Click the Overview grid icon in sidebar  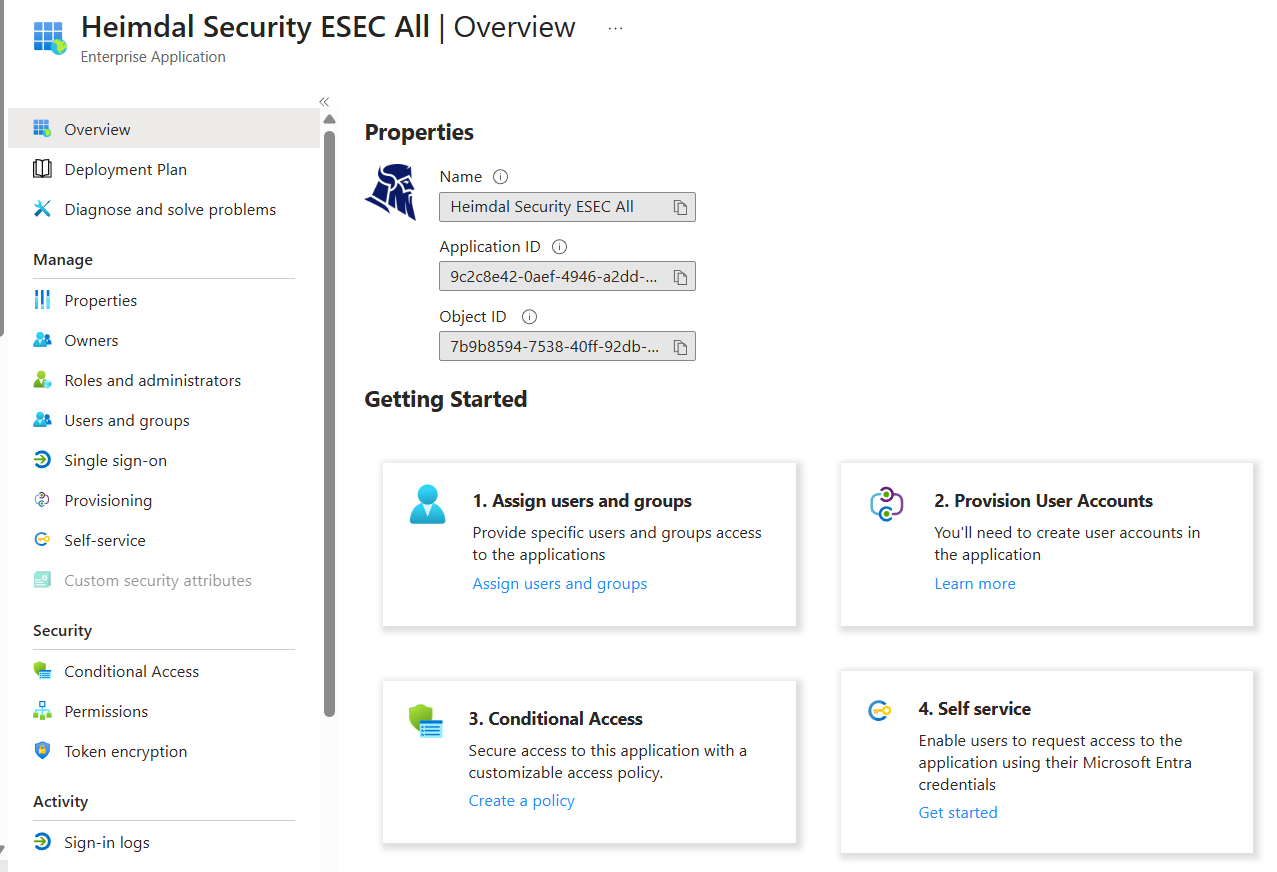42,129
